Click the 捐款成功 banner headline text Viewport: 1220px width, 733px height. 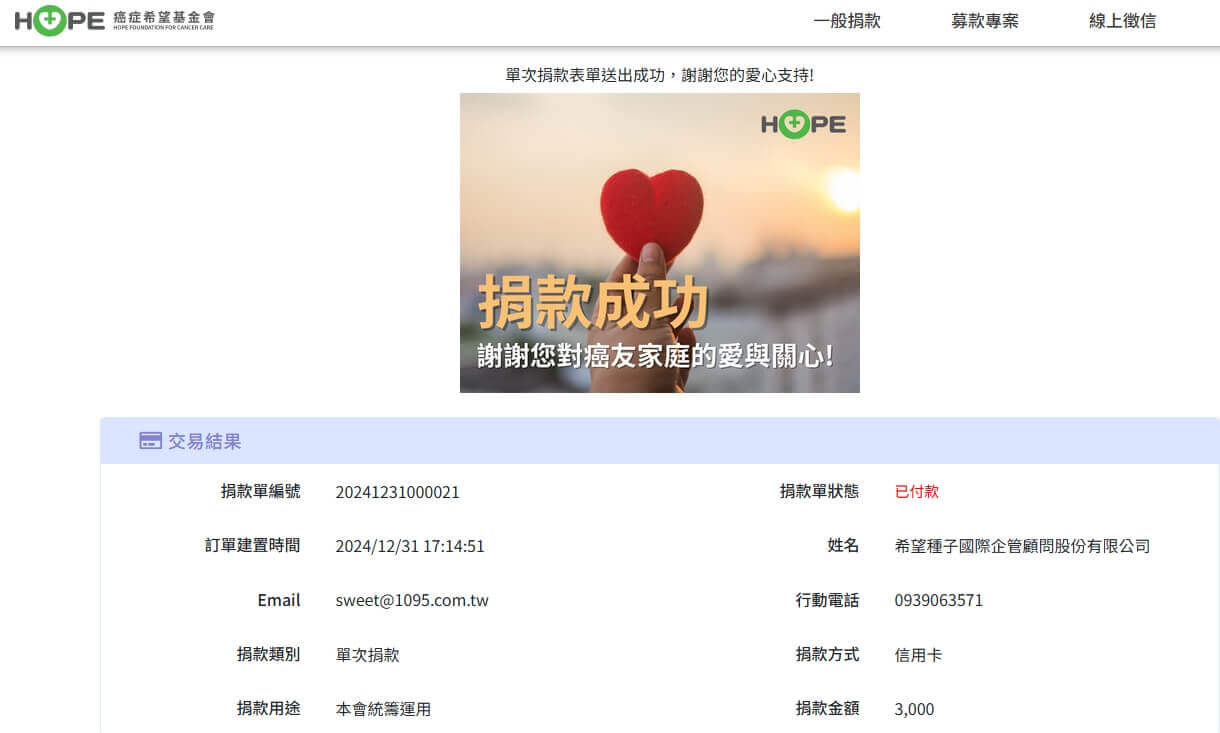click(x=593, y=303)
